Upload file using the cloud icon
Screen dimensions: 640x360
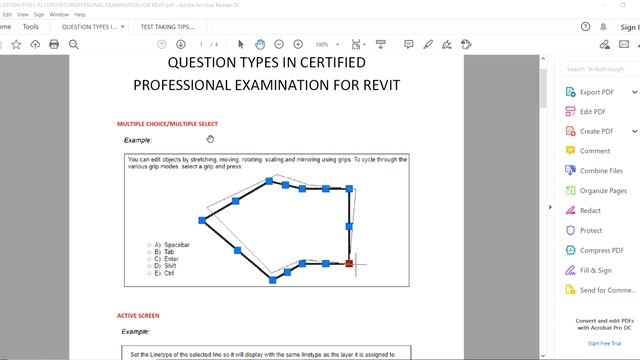coord(35,44)
